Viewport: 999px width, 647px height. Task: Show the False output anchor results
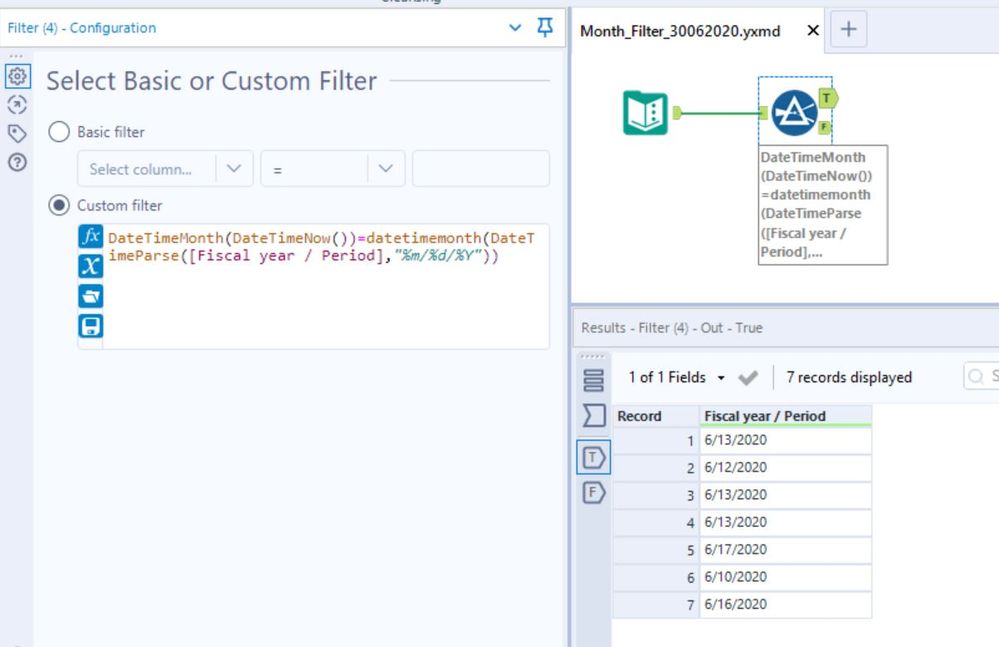pyautogui.click(x=594, y=492)
